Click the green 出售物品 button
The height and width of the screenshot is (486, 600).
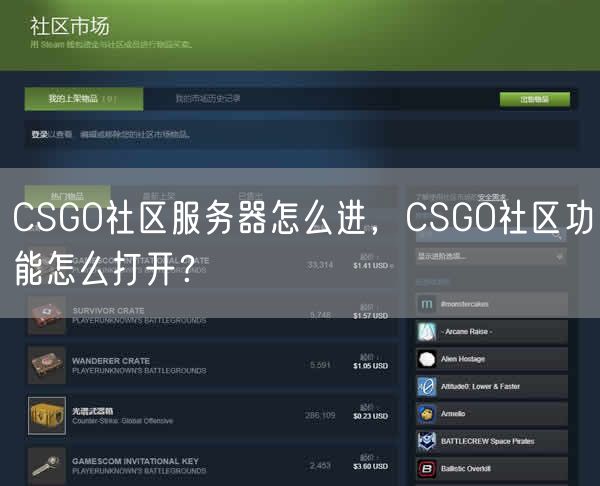535,99
